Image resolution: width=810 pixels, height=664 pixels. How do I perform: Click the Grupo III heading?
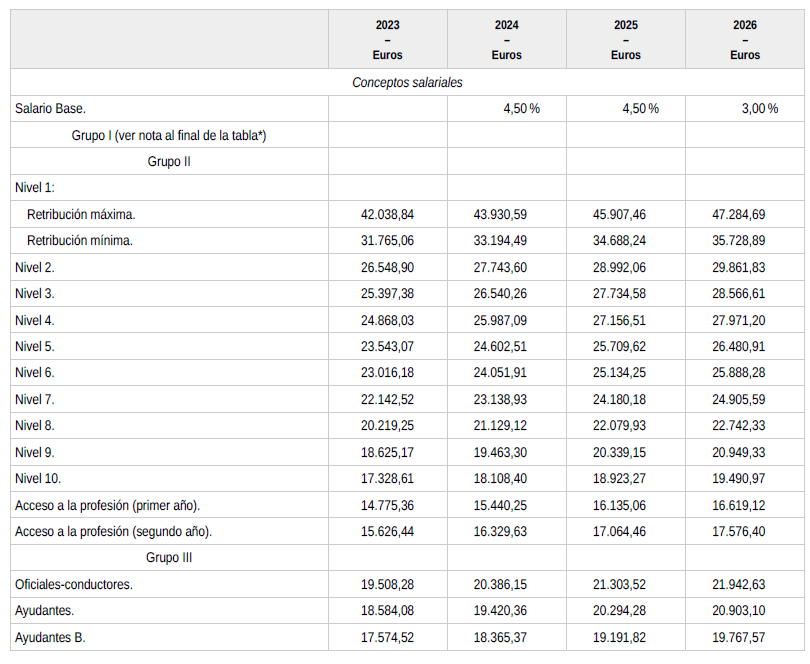tap(168, 558)
